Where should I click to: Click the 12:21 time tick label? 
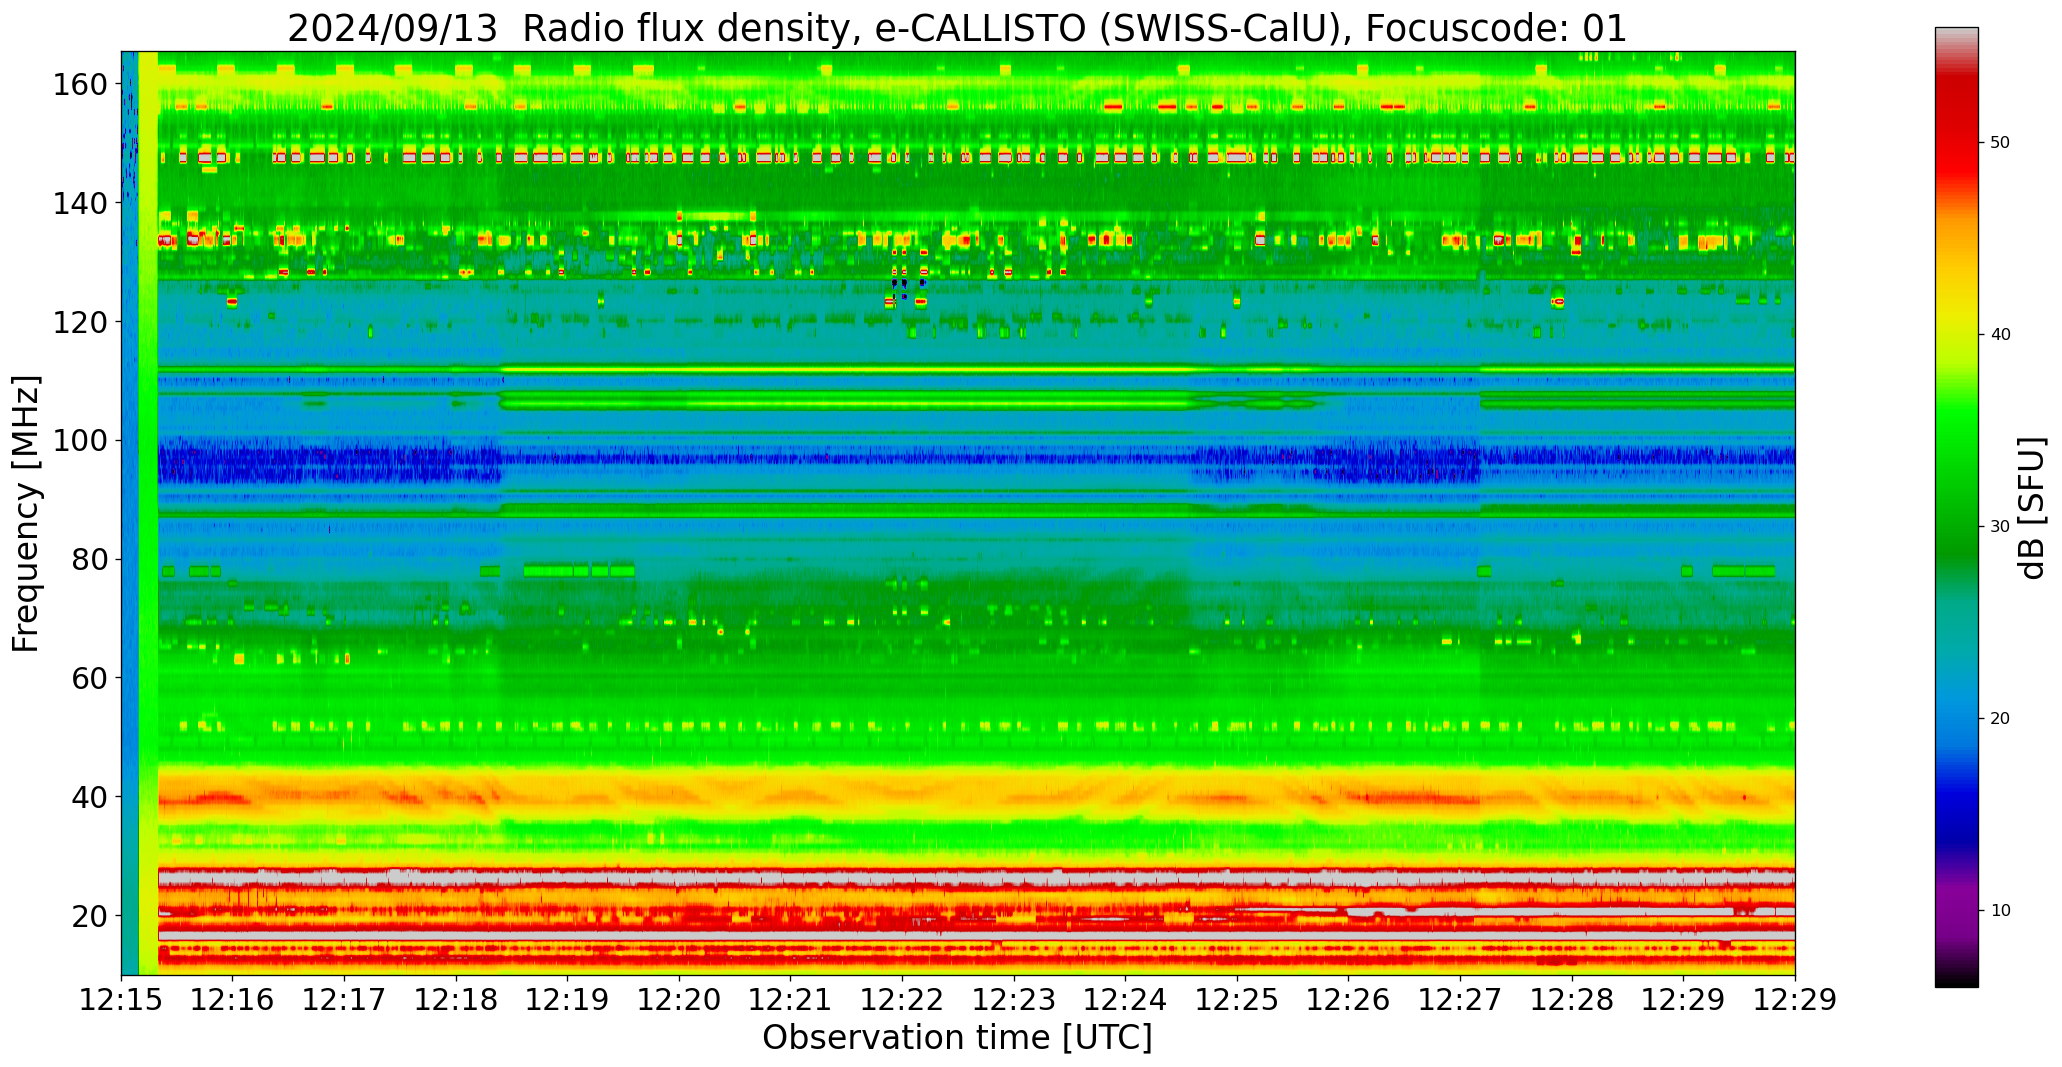coord(791,1000)
